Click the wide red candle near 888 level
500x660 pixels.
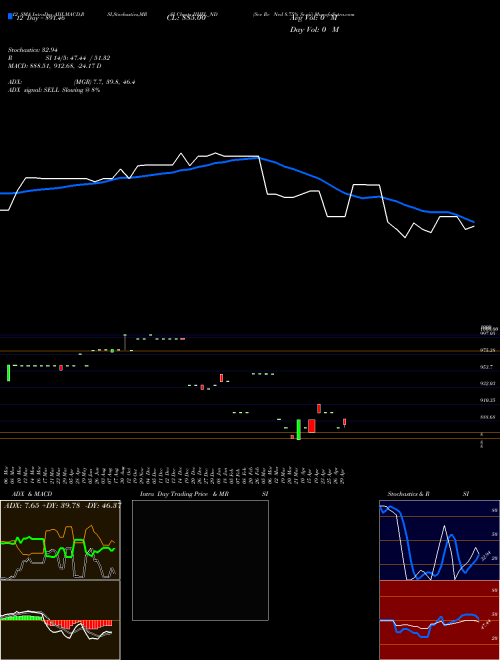click(x=312, y=426)
